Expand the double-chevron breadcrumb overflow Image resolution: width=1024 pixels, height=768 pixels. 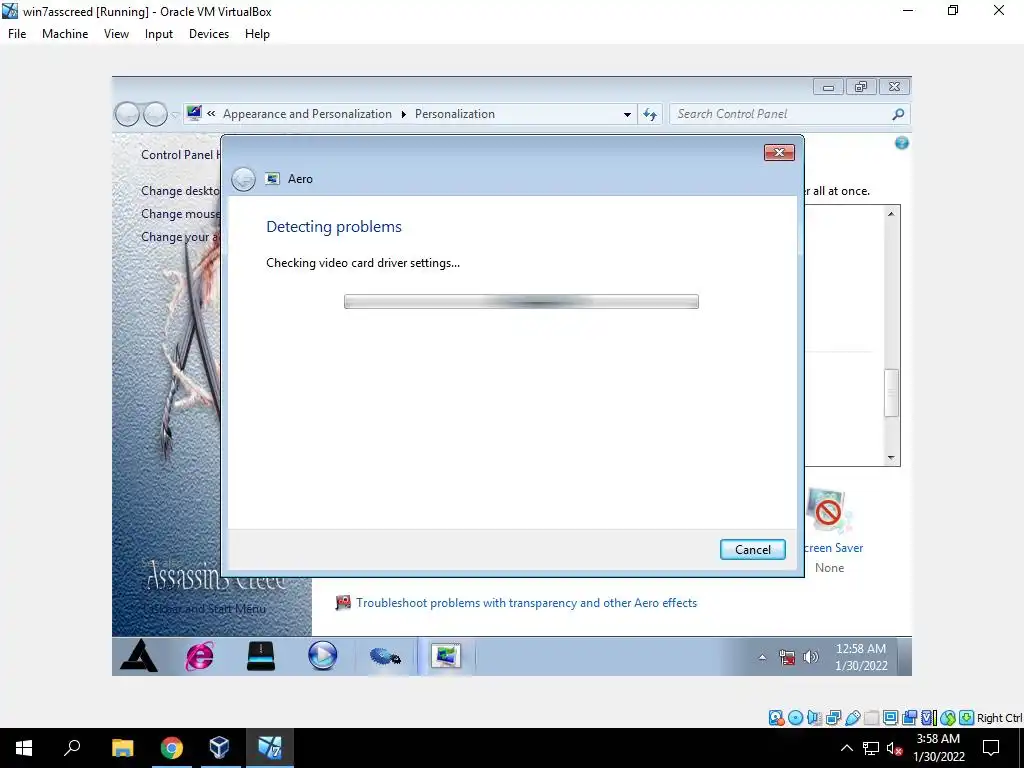click(211, 114)
